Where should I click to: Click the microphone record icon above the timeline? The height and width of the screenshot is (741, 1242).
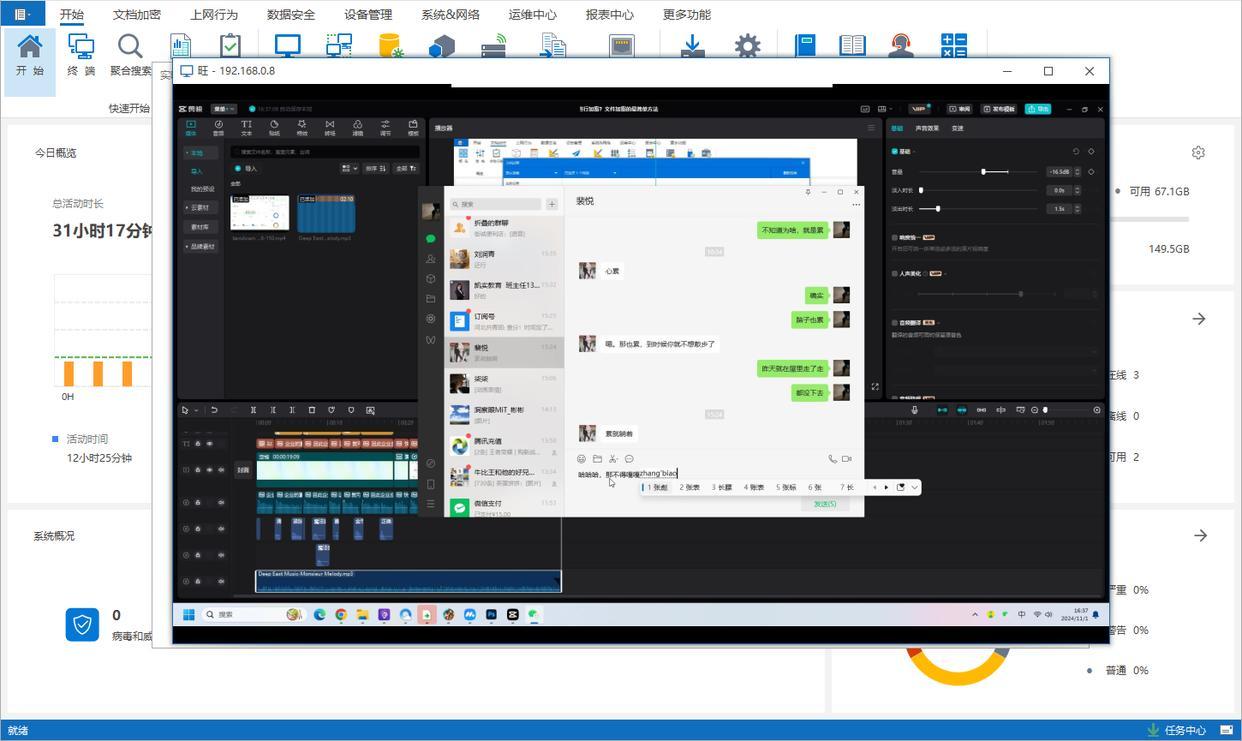[x=914, y=410]
